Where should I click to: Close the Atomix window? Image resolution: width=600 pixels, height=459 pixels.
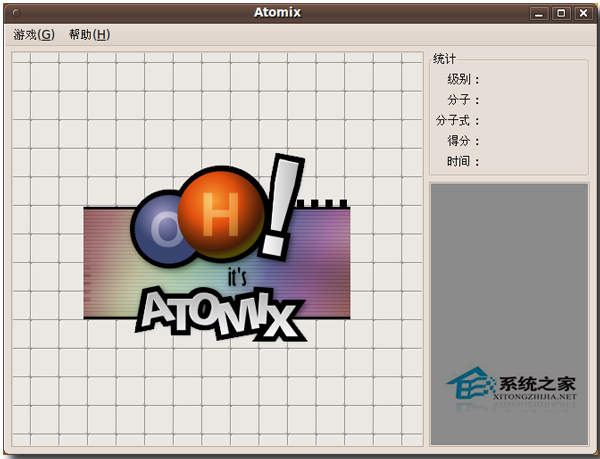coord(583,13)
